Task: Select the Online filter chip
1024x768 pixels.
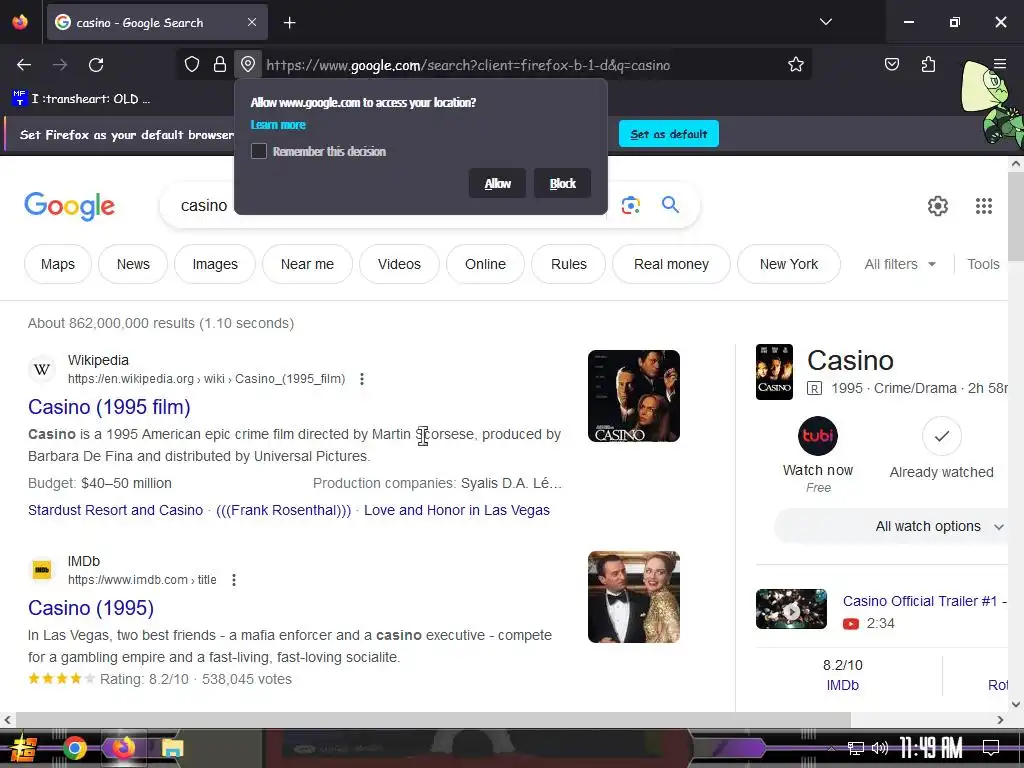Action: (x=485, y=264)
